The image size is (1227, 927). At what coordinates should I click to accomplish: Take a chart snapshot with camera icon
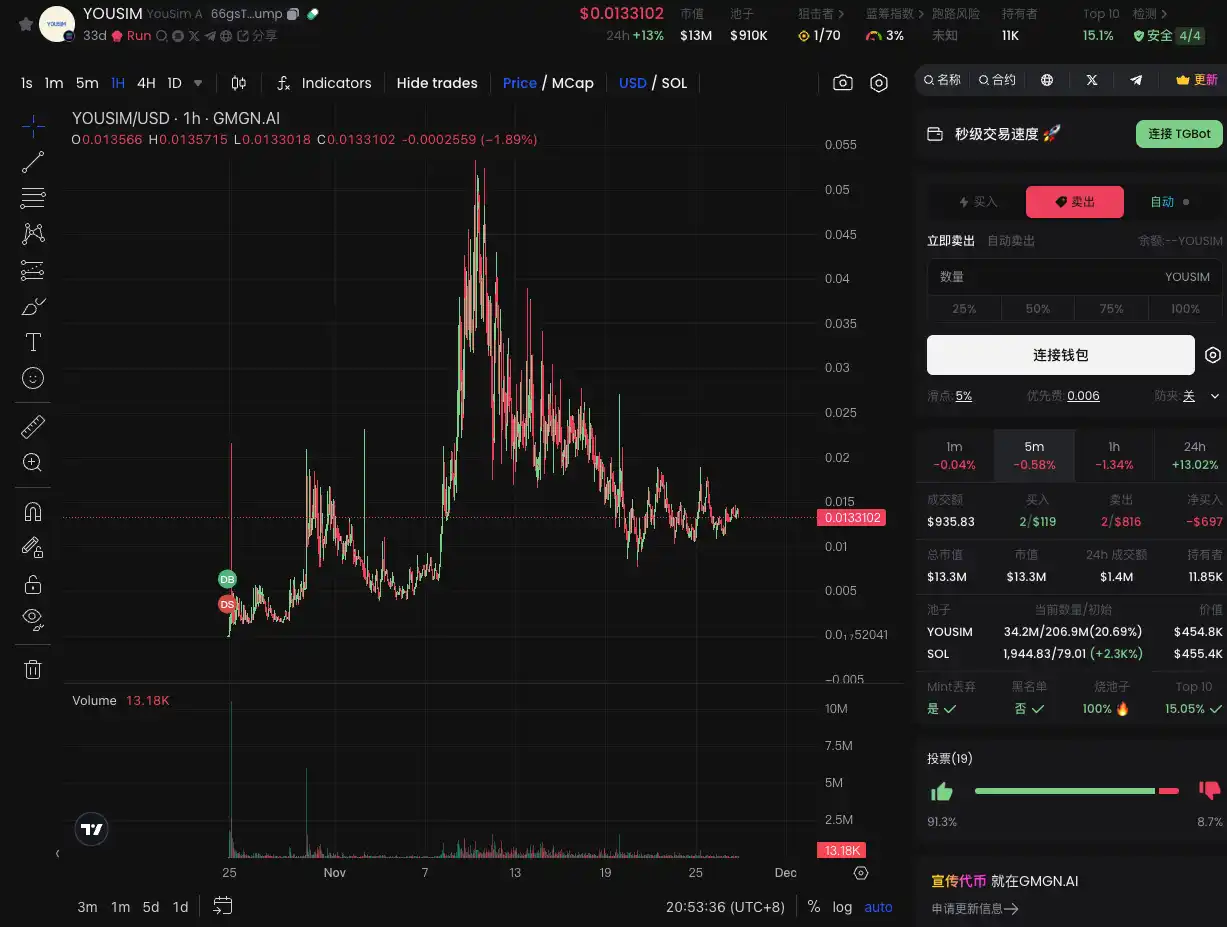pos(843,83)
